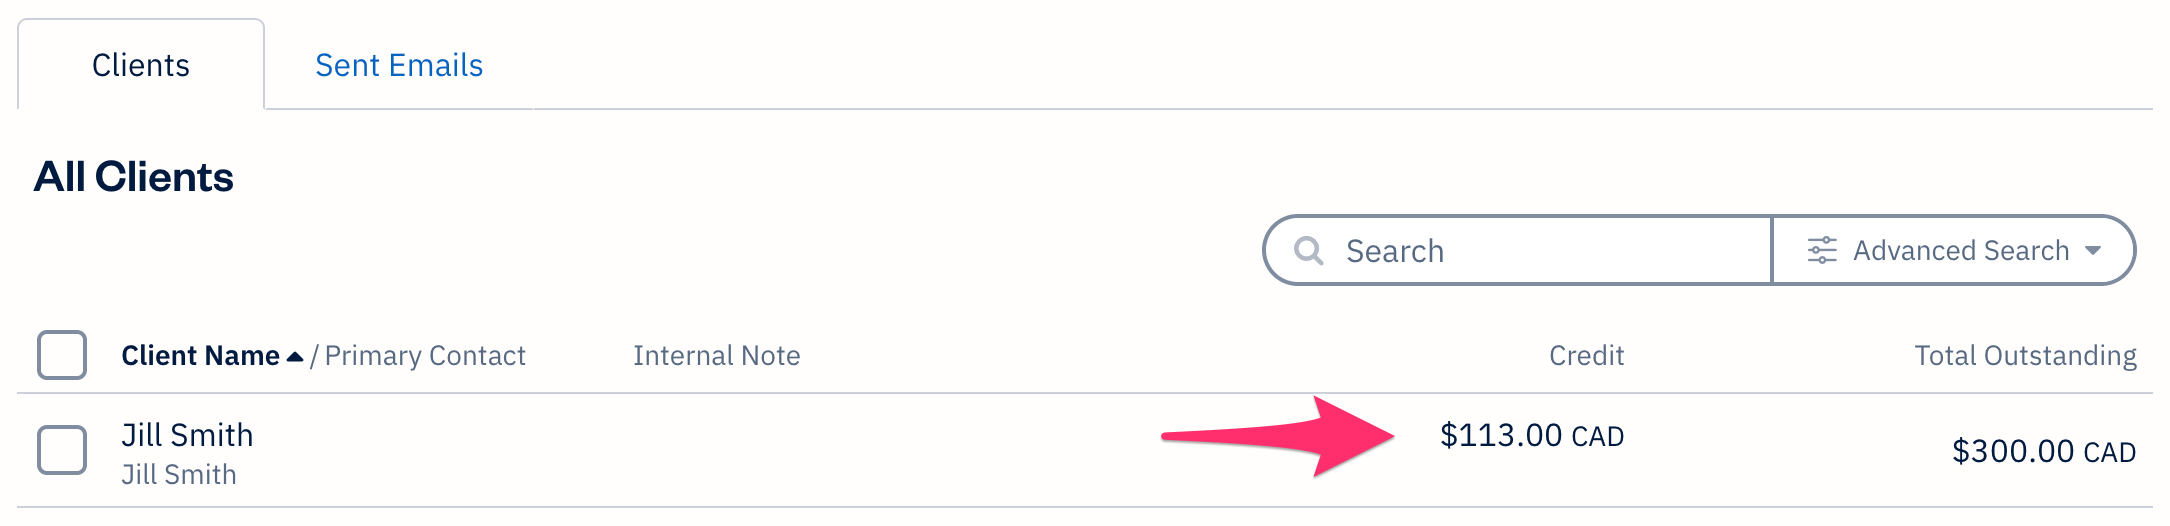Sort the list by Client Name
Image resolution: width=2170 pixels, height=526 pixels.
[x=200, y=356]
